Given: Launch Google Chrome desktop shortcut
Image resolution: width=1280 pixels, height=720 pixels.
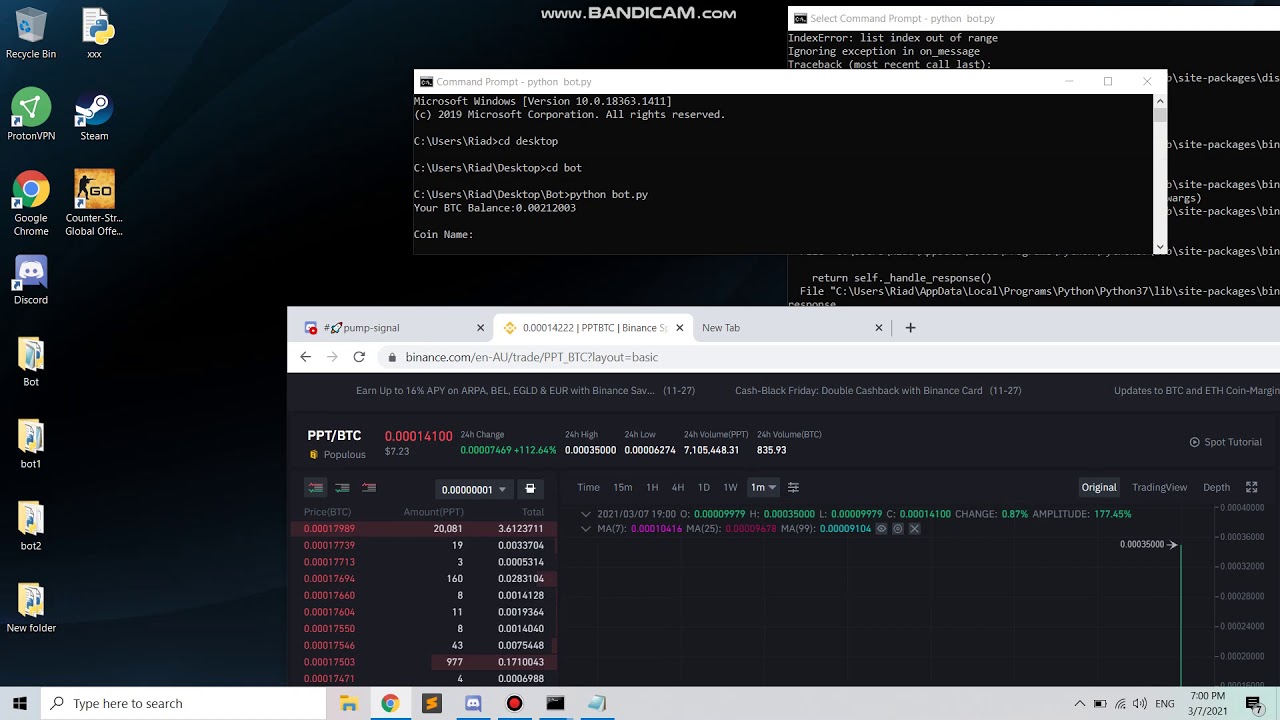Looking at the screenshot, I should [x=31, y=204].
